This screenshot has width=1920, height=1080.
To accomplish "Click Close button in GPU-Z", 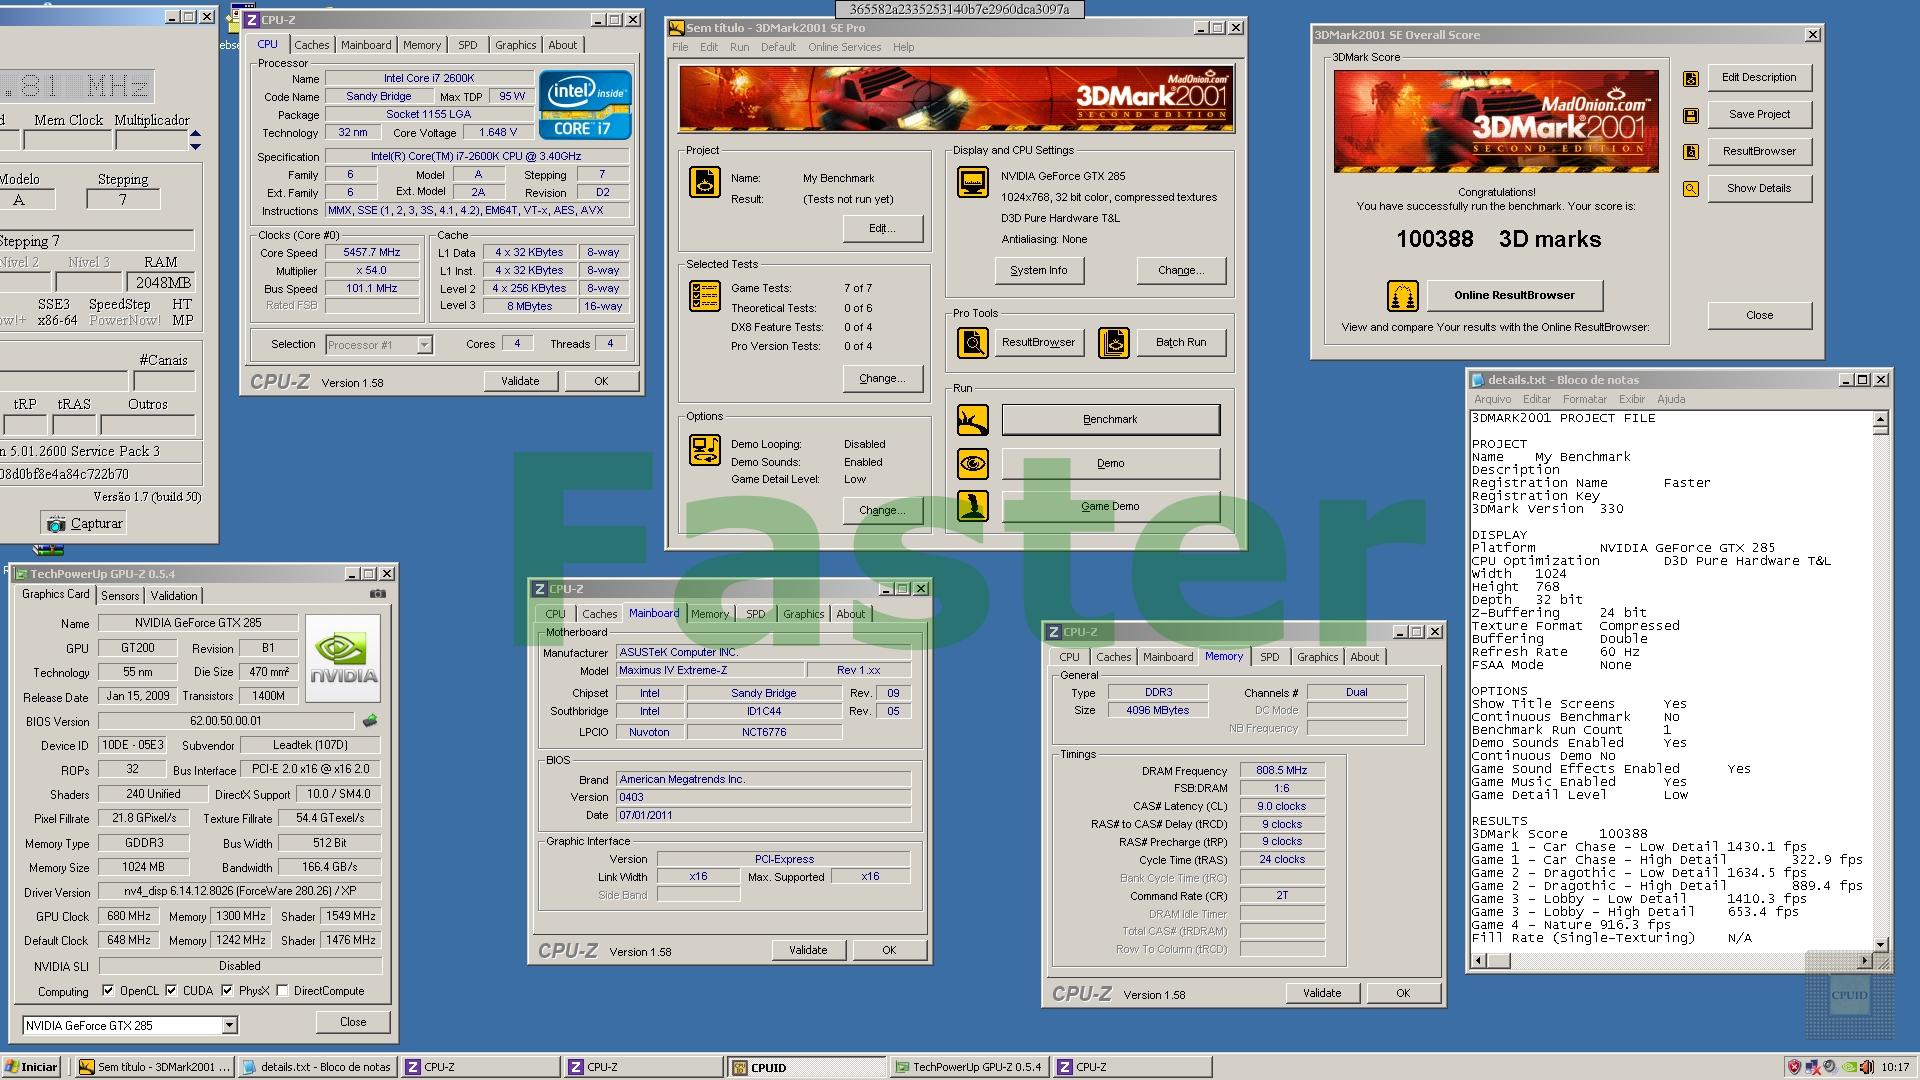I will pos(352,1022).
